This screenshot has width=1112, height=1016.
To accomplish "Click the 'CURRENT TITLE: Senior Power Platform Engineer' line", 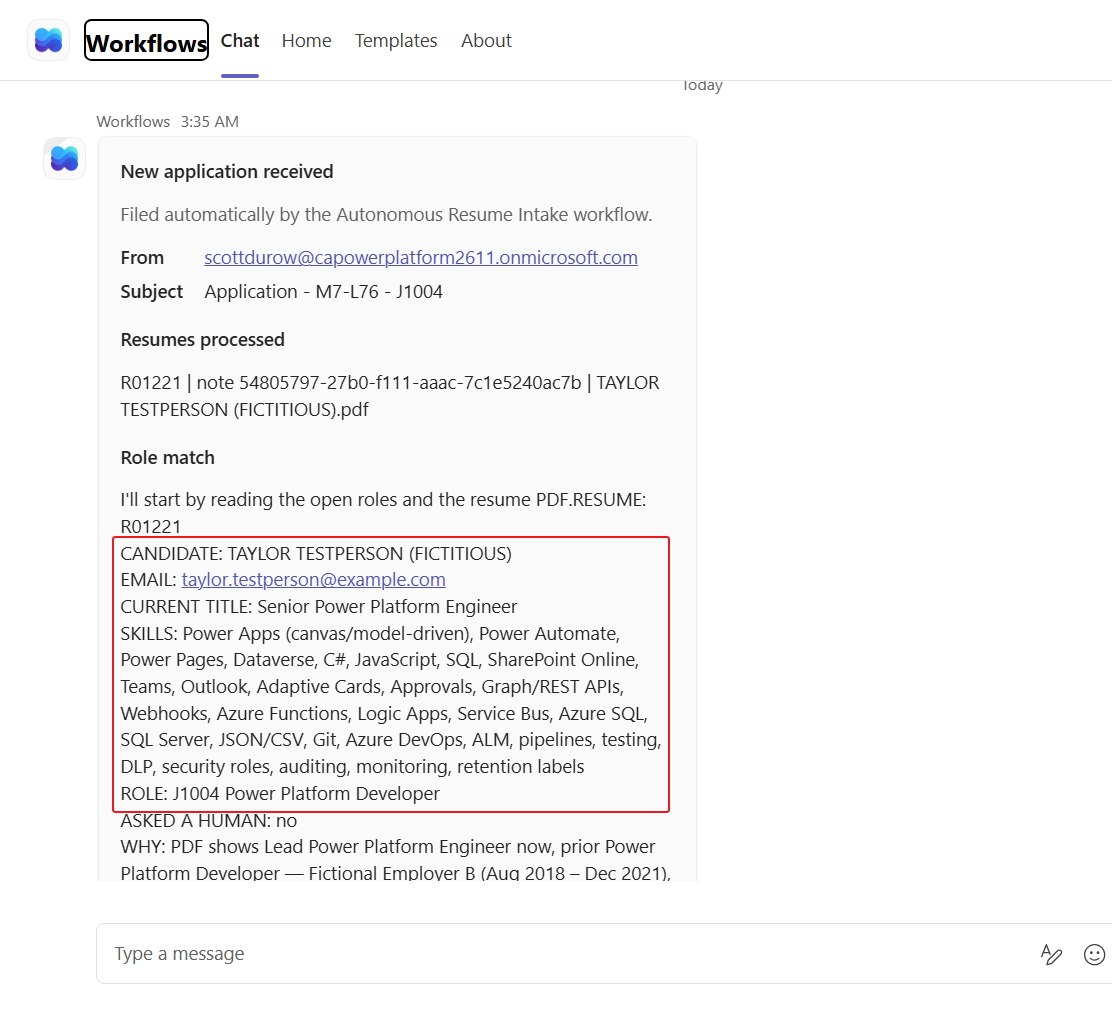I will [318, 607].
